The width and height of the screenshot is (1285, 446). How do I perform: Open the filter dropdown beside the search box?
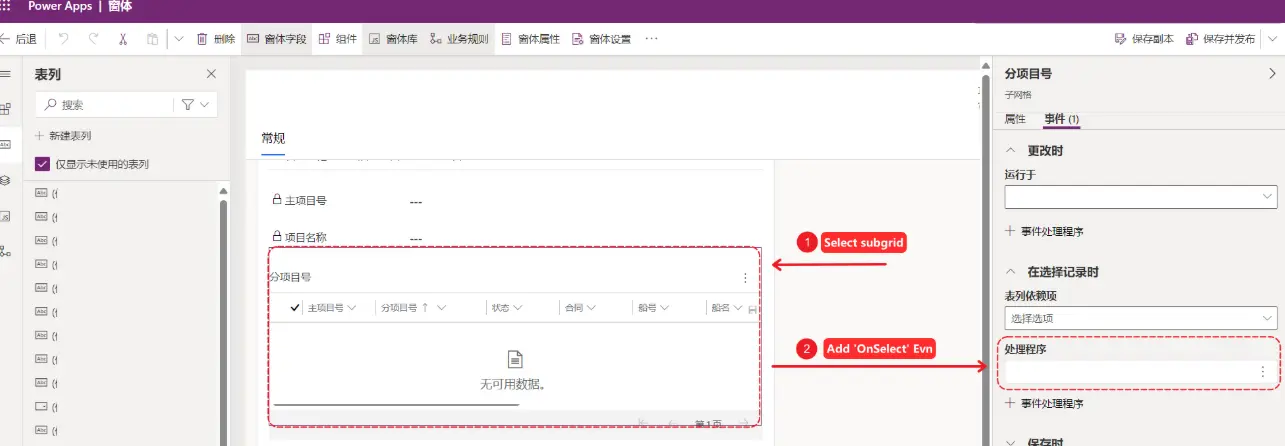point(195,104)
